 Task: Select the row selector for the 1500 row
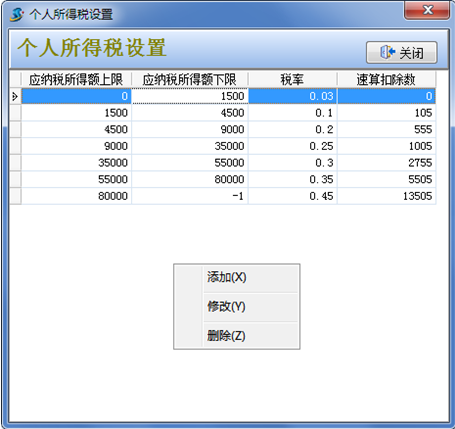[15, 113]
